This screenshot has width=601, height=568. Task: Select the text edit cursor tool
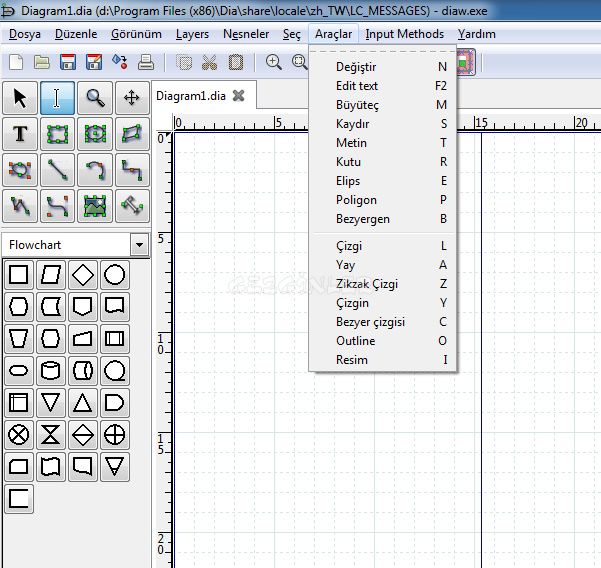coord(57,98)
